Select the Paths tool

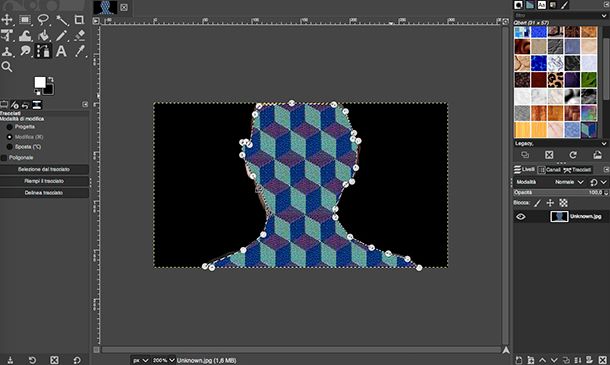(43, 51)
